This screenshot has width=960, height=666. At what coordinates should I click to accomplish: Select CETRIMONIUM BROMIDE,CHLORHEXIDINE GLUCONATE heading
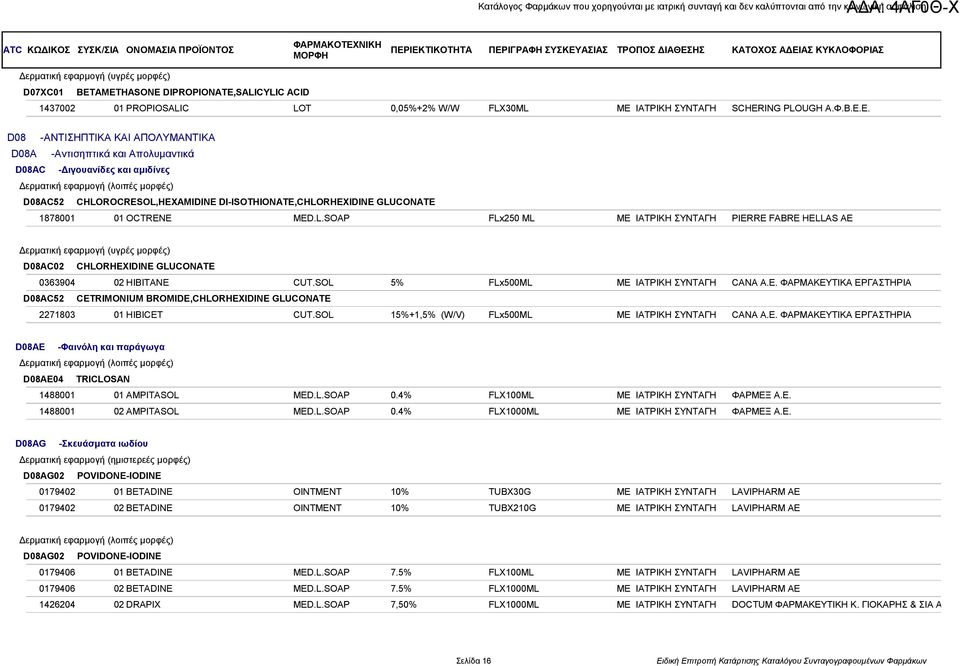click(177, 299)
